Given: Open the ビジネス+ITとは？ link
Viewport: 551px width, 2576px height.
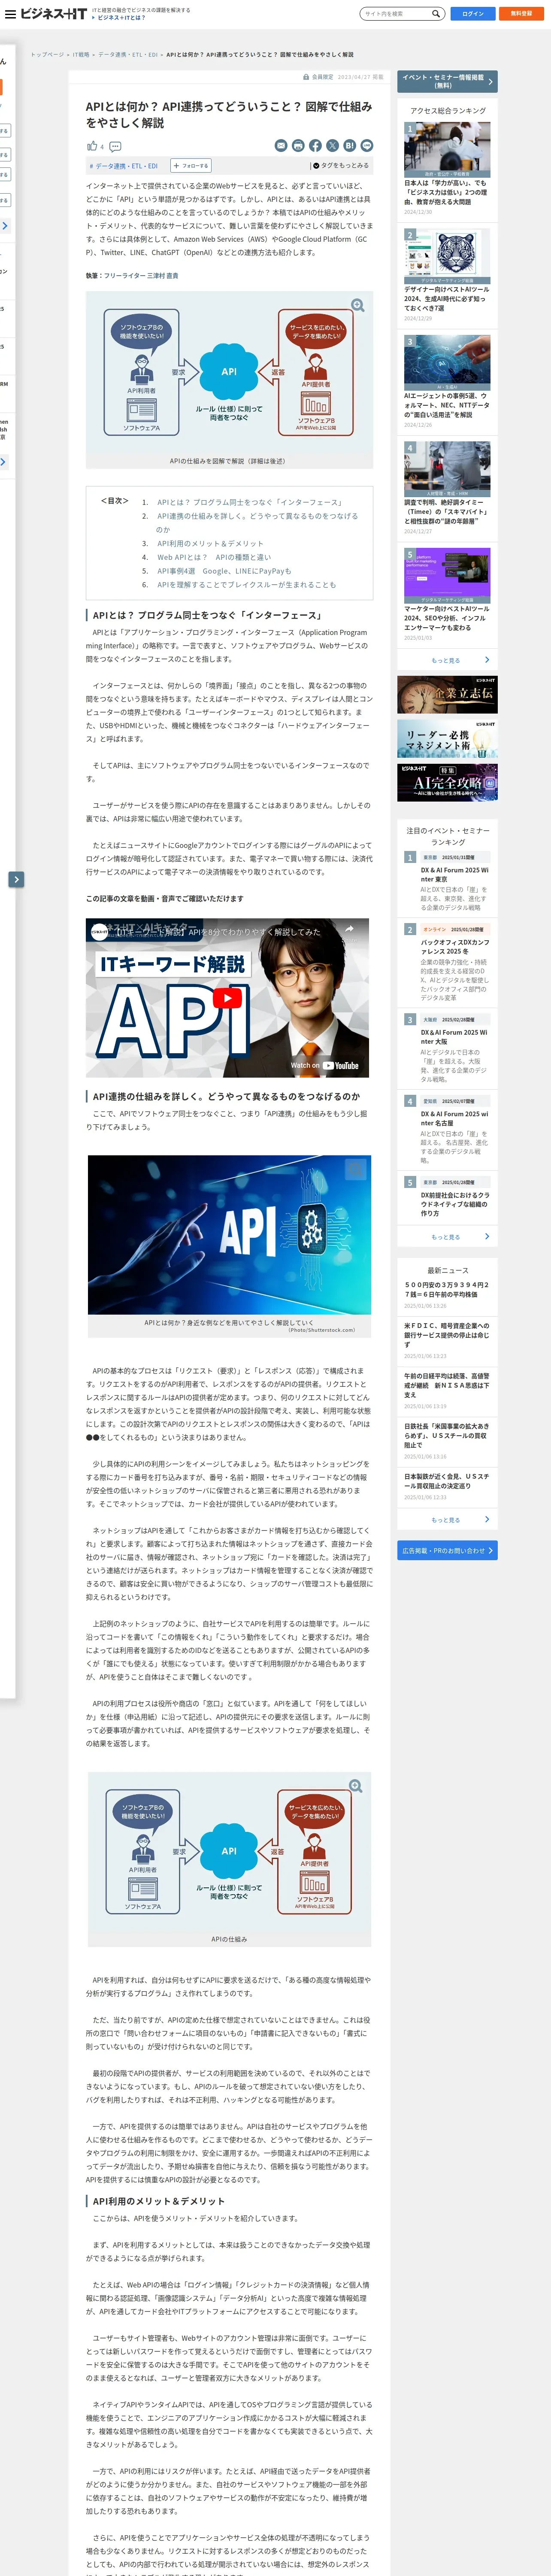Looking at the screenshot, I should click(x=121, y=18).
